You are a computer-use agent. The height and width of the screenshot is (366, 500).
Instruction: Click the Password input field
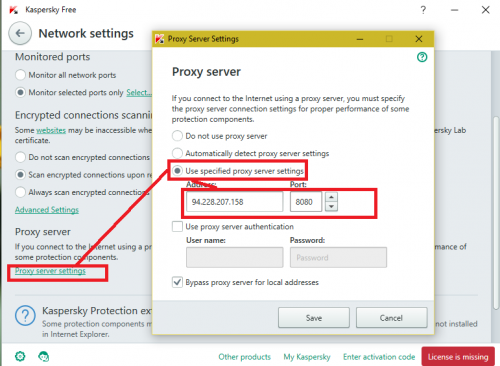pyautogui.click(x=338, y=257)
